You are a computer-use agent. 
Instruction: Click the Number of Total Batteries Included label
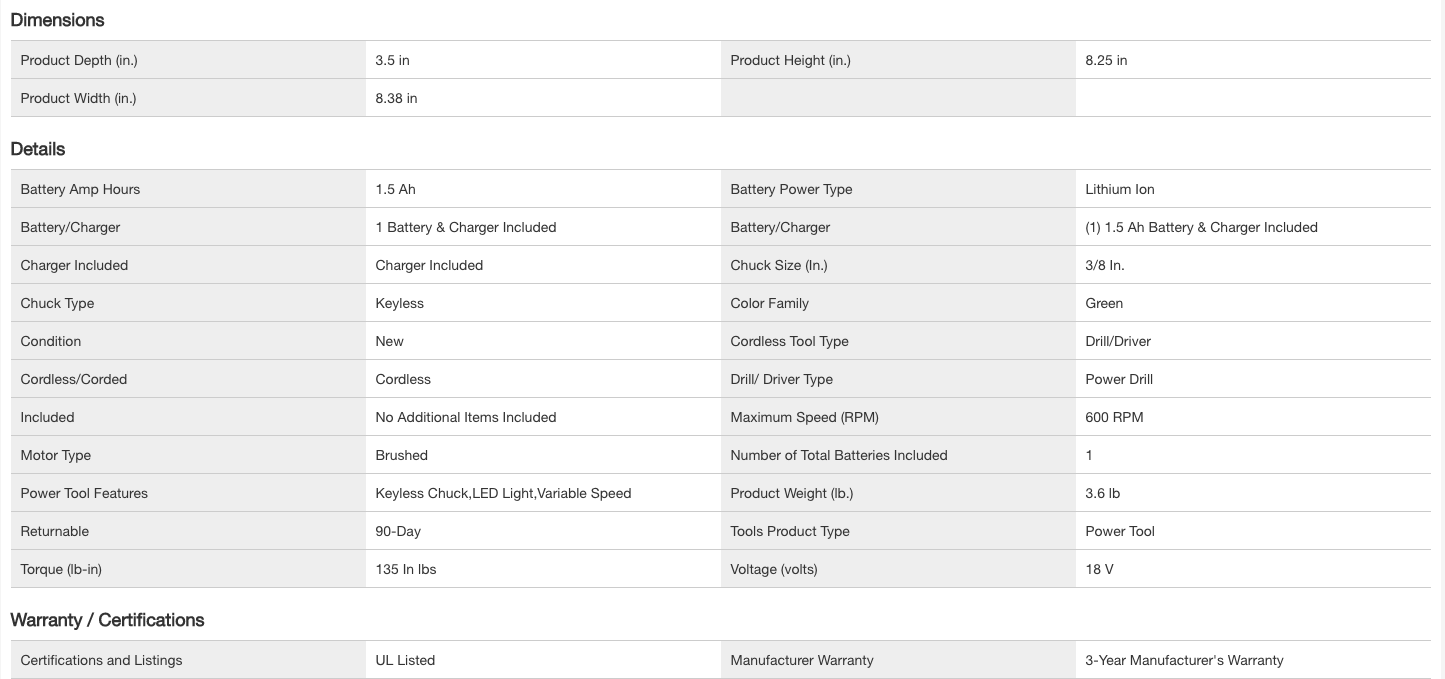click(x=839, y=455)
